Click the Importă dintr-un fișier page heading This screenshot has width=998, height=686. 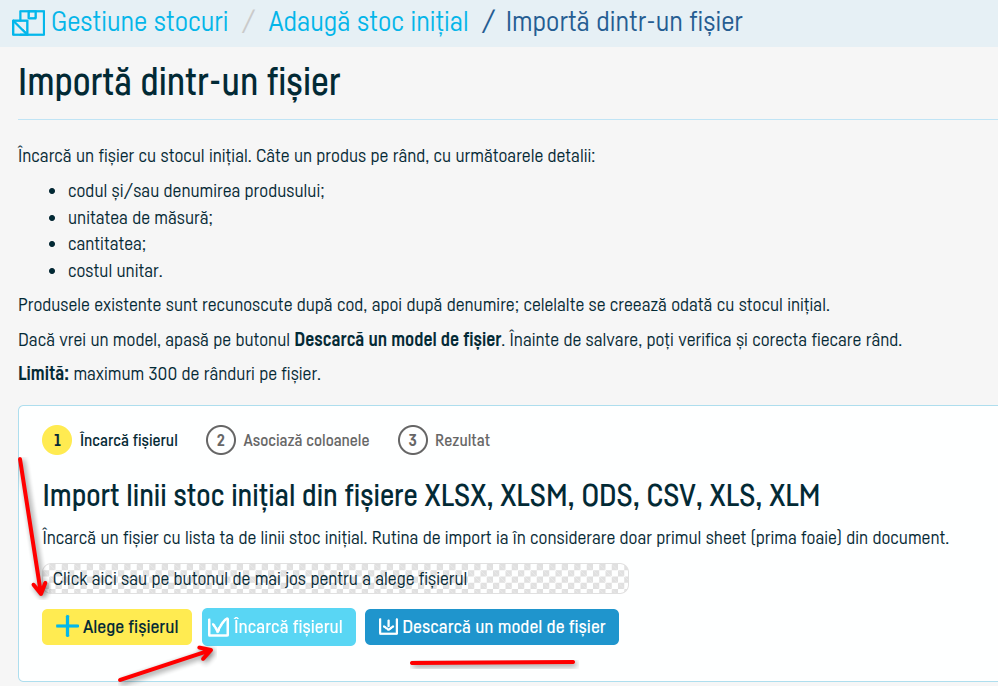point(179,82)
